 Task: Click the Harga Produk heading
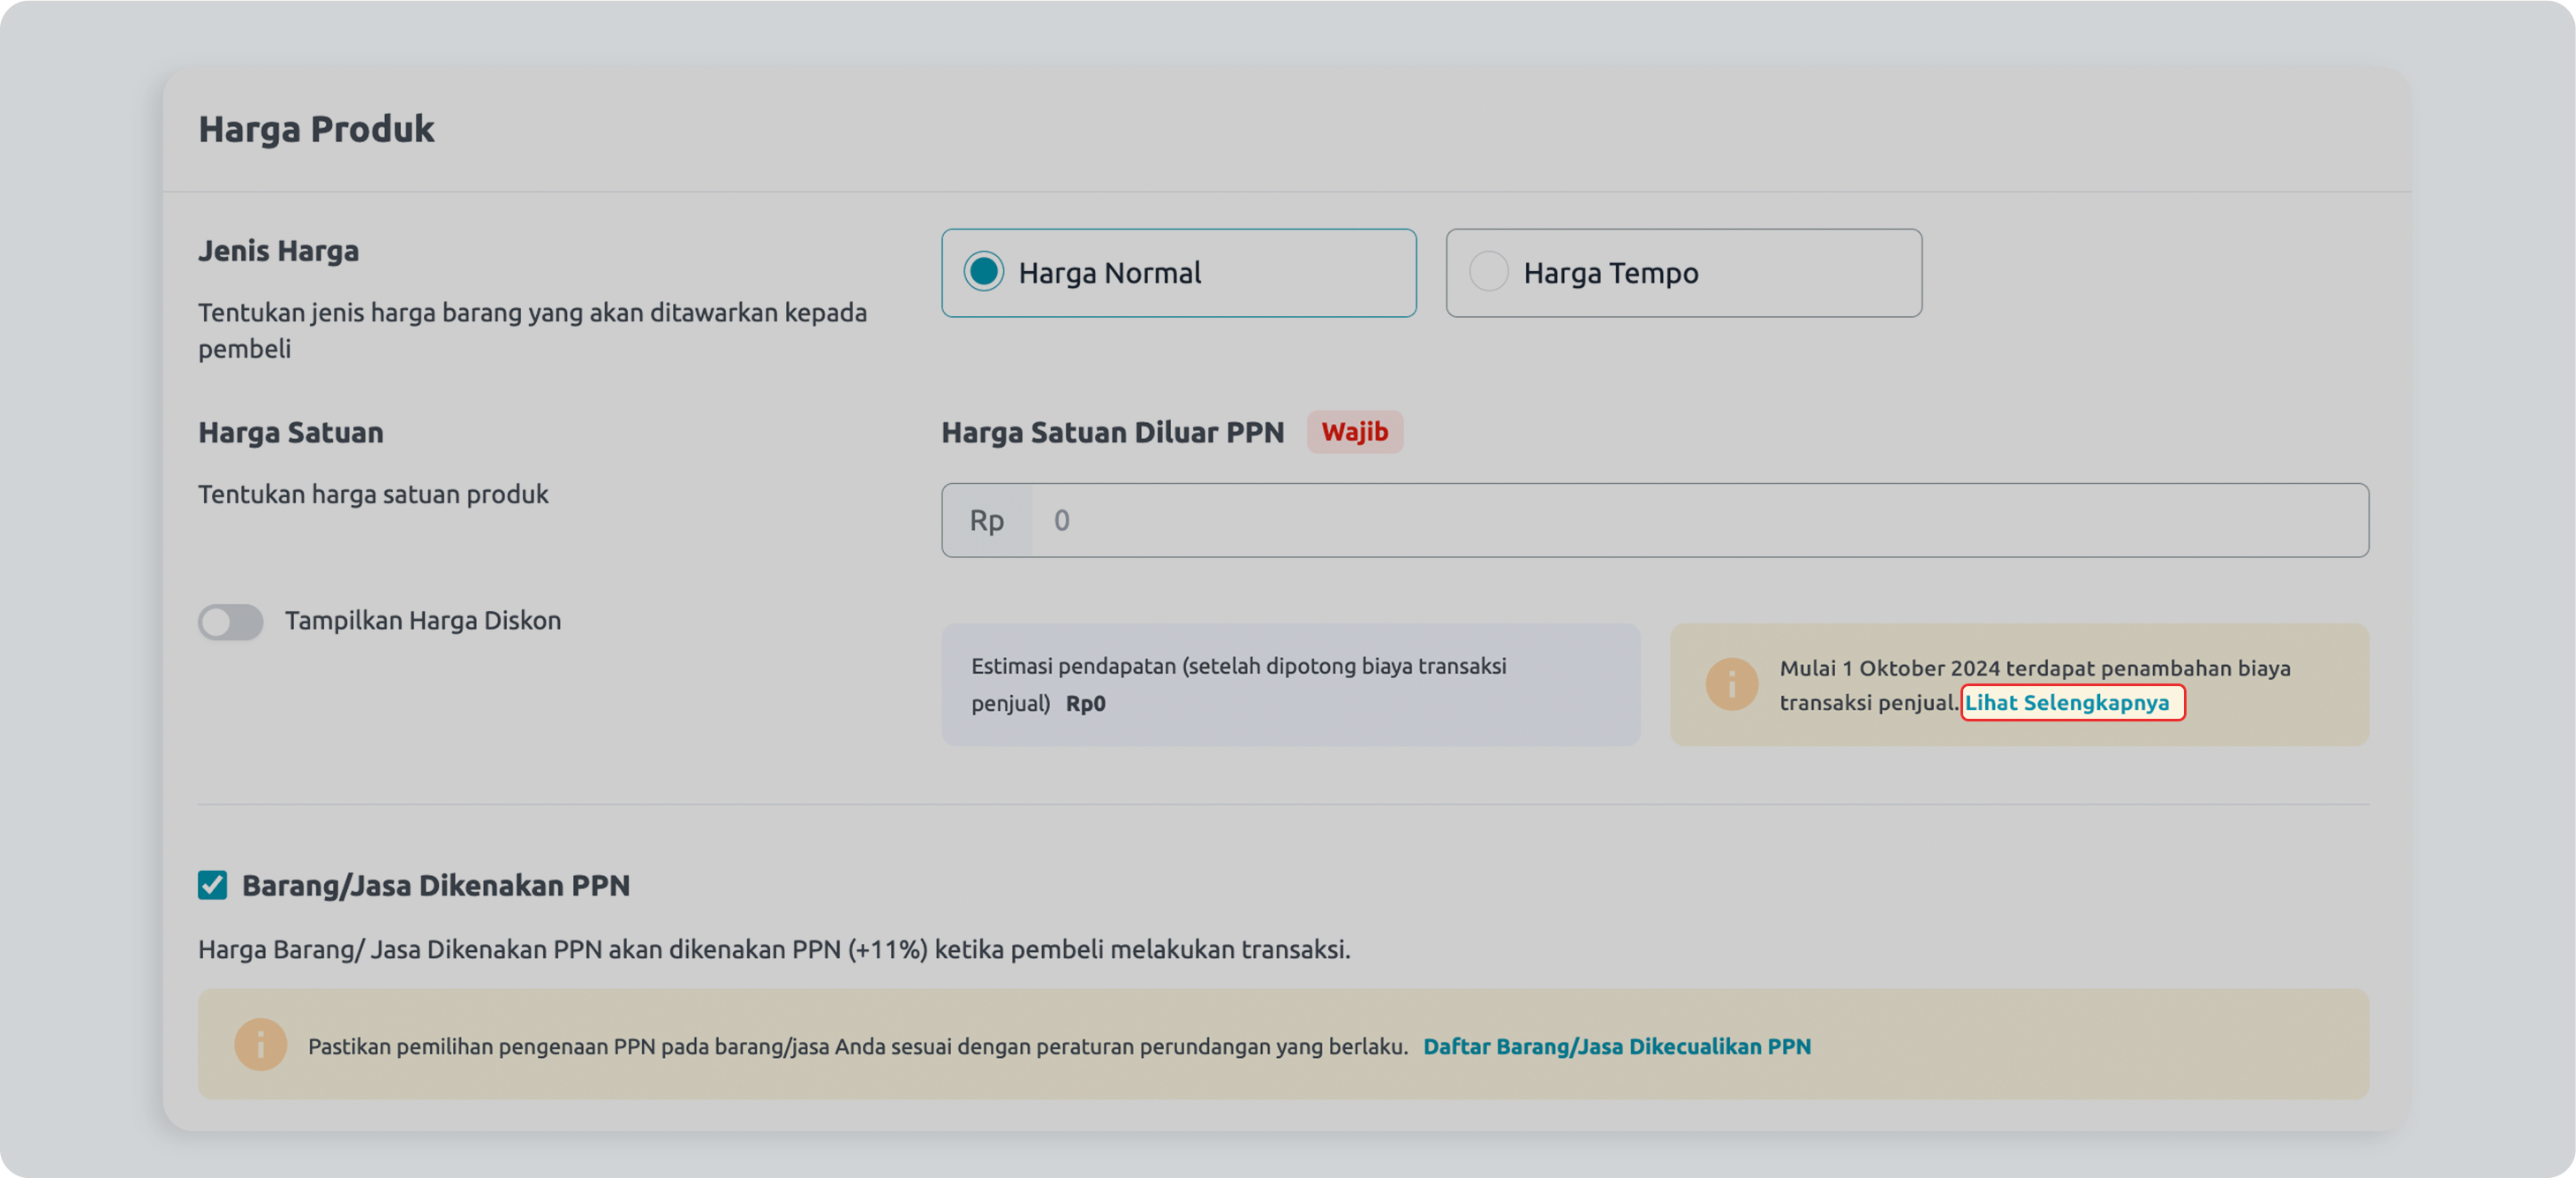[316, 130]
